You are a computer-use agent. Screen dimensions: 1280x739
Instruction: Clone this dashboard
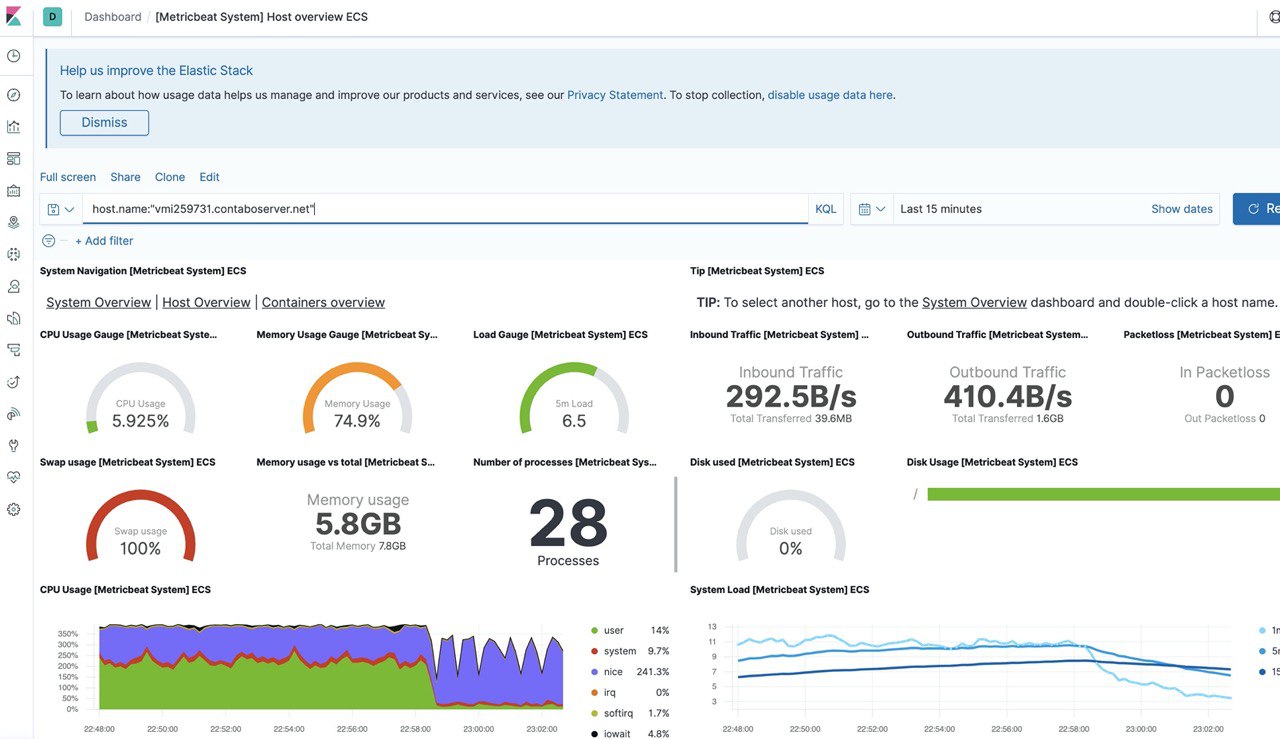[170, 177]
